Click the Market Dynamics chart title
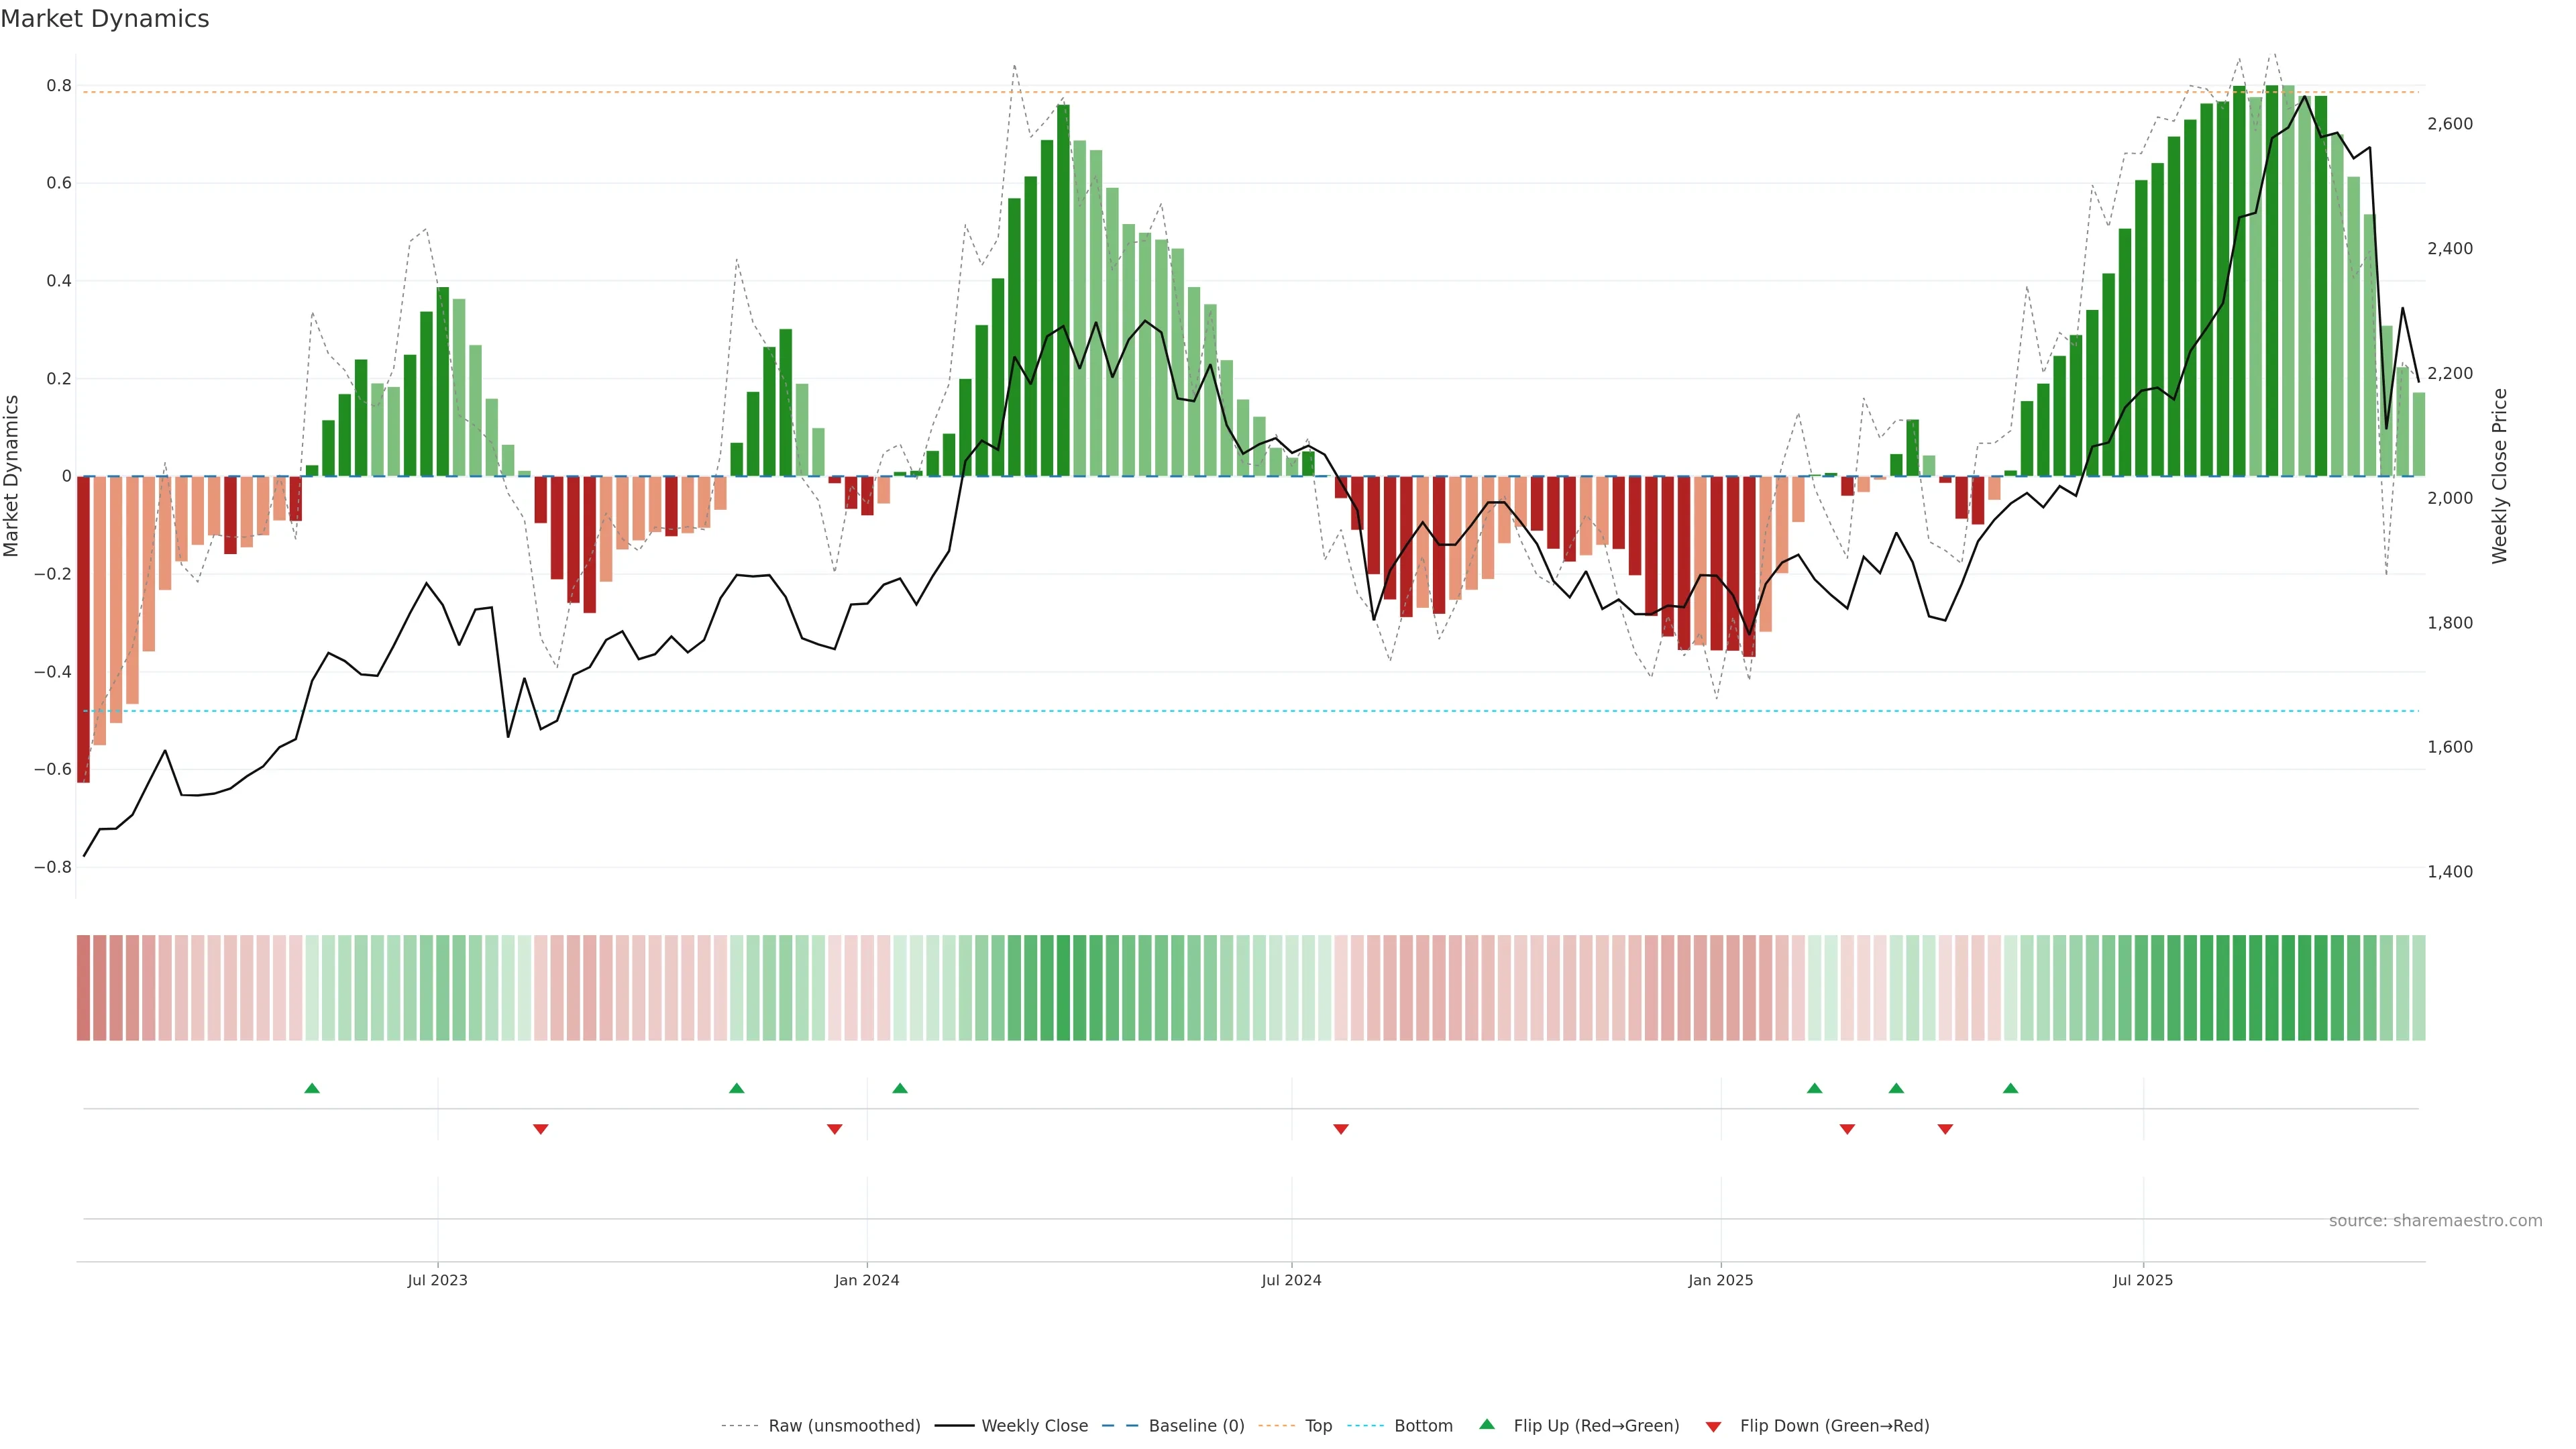The width and height of the screenshot is (2576, 1449). [x=105, y=19]
